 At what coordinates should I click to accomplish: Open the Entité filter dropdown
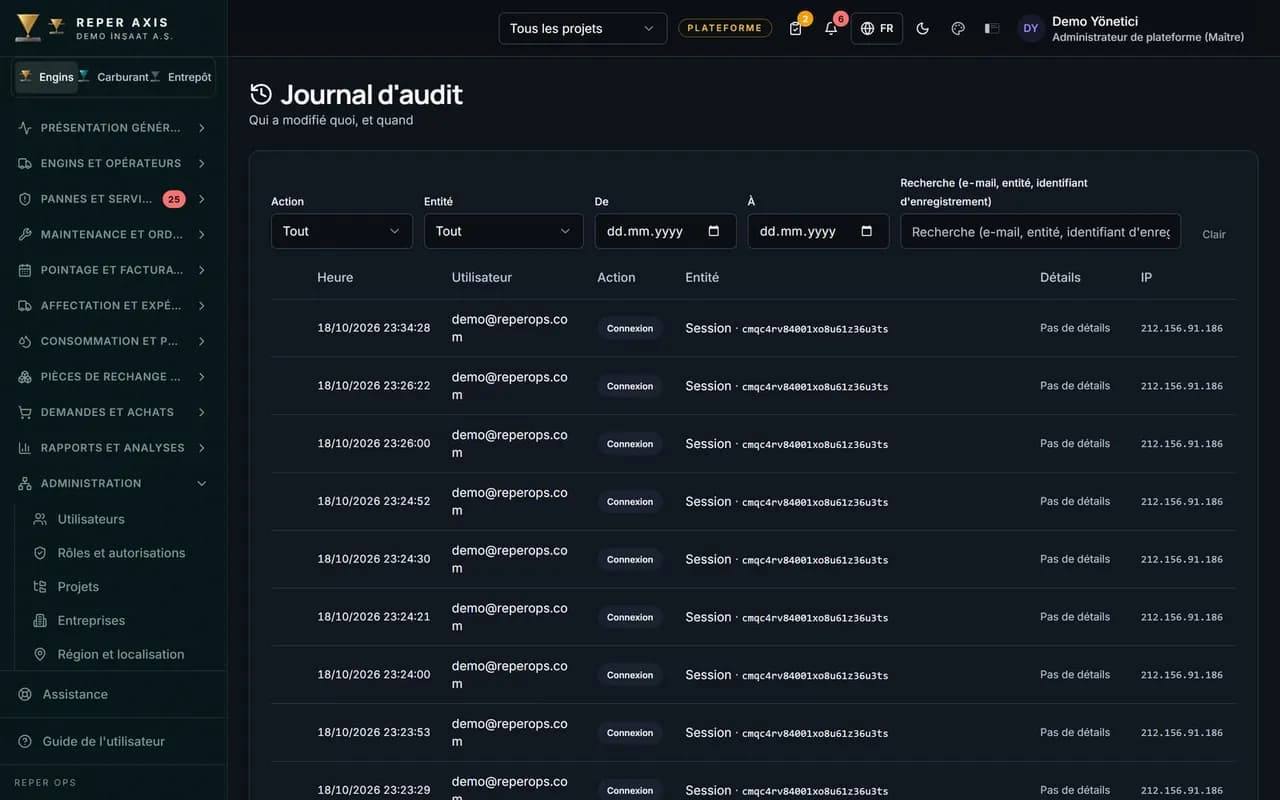(x=504, y=231)
